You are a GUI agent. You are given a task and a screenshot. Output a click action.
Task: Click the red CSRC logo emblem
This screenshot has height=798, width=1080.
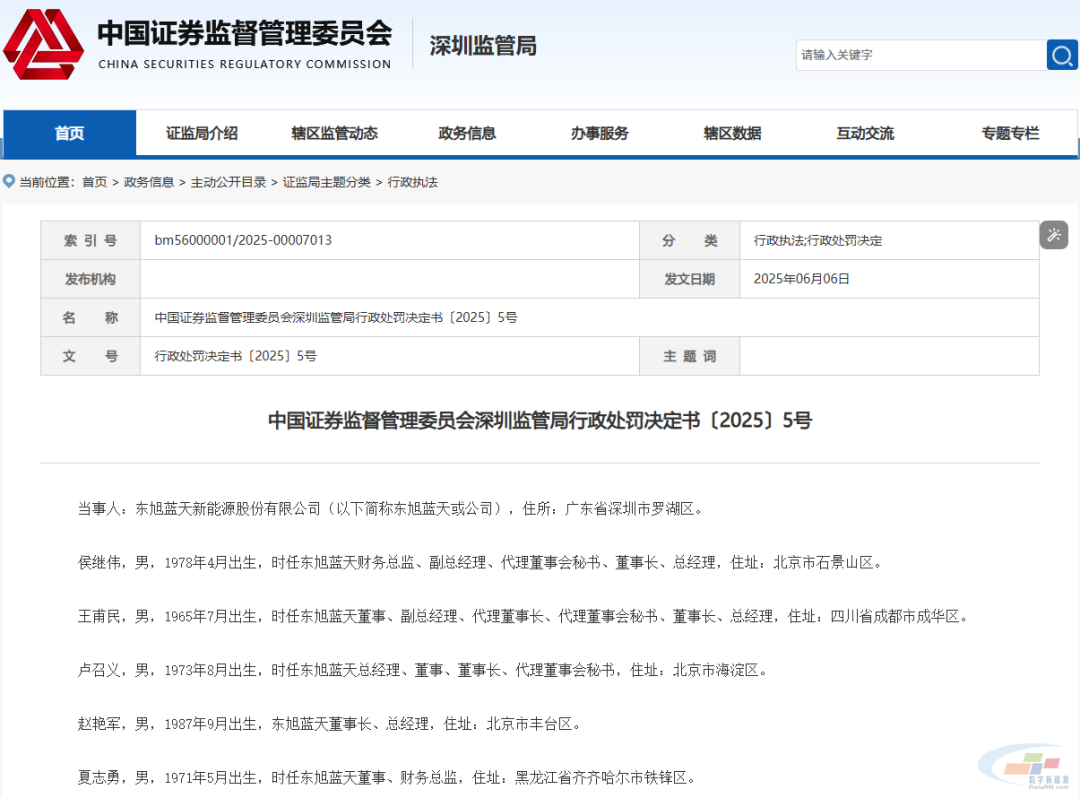click(x=43, y=44)
